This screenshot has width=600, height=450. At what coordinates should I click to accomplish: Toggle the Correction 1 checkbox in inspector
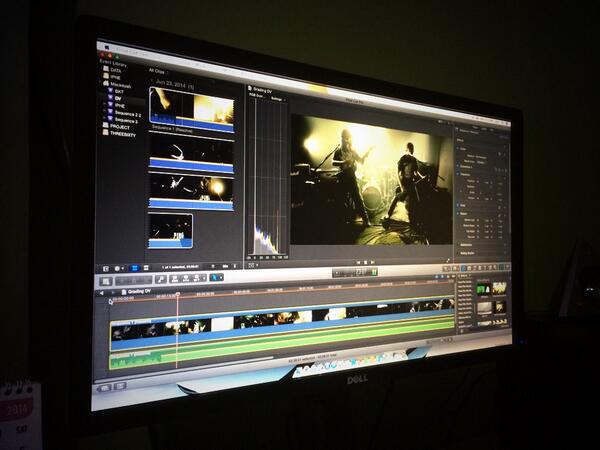[x=459, y=166]
